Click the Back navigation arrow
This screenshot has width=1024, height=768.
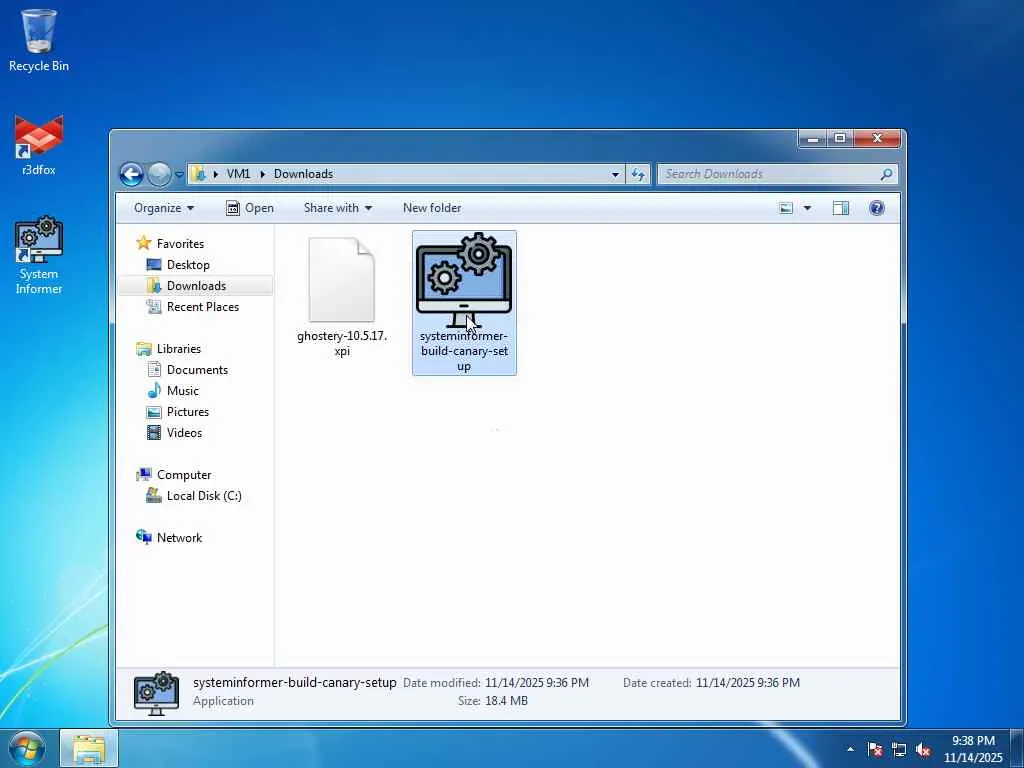point(131,174)
